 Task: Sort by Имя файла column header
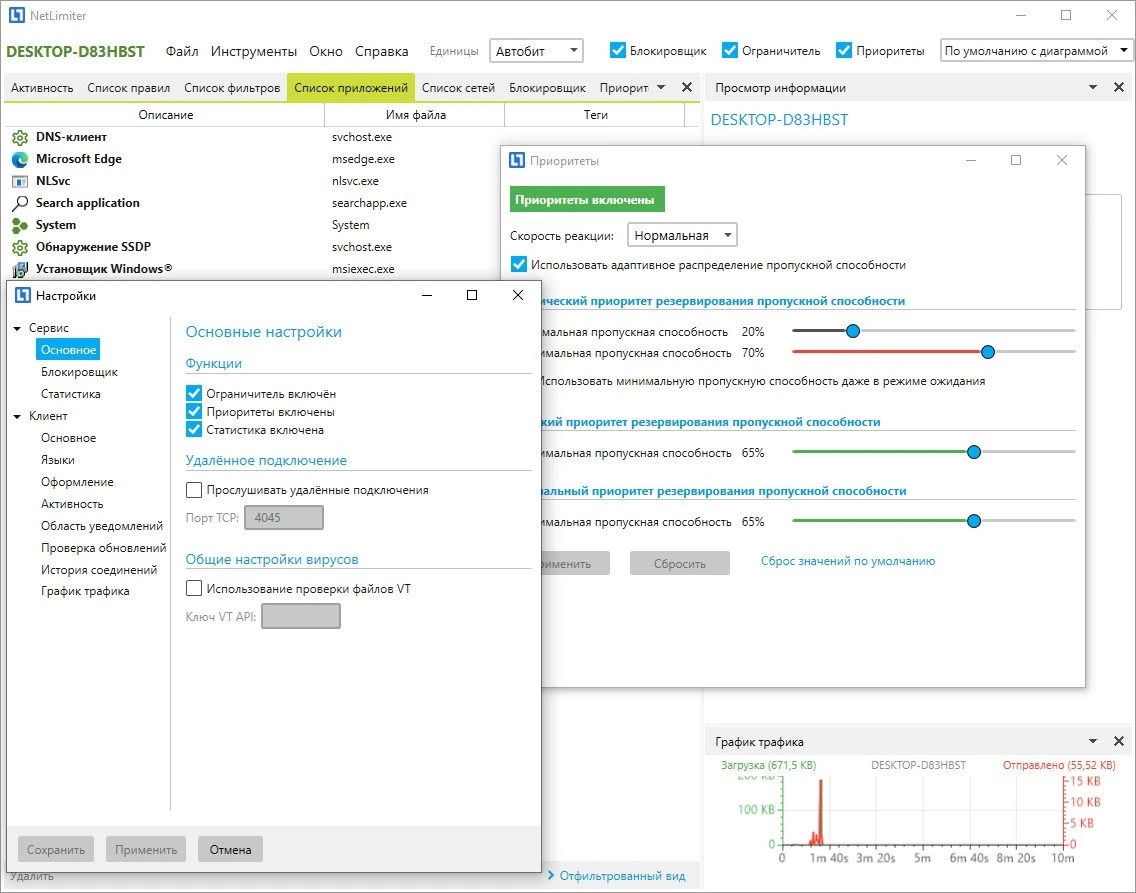pos(414,114)
